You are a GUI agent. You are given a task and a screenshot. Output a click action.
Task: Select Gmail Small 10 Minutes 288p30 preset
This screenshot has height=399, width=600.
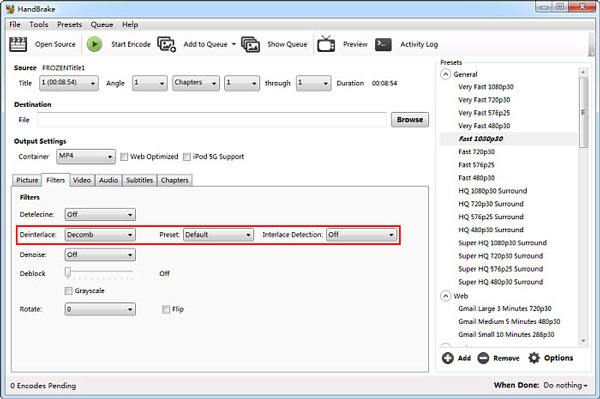coord(506,335)
